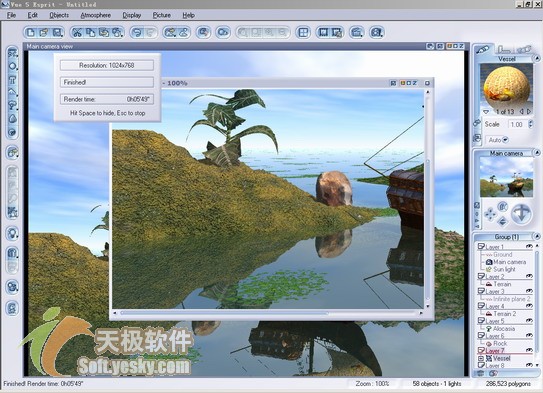This screenshot has height=393, width=543.
Task: Collapse the Main camera panel
Action: [536, 153]
